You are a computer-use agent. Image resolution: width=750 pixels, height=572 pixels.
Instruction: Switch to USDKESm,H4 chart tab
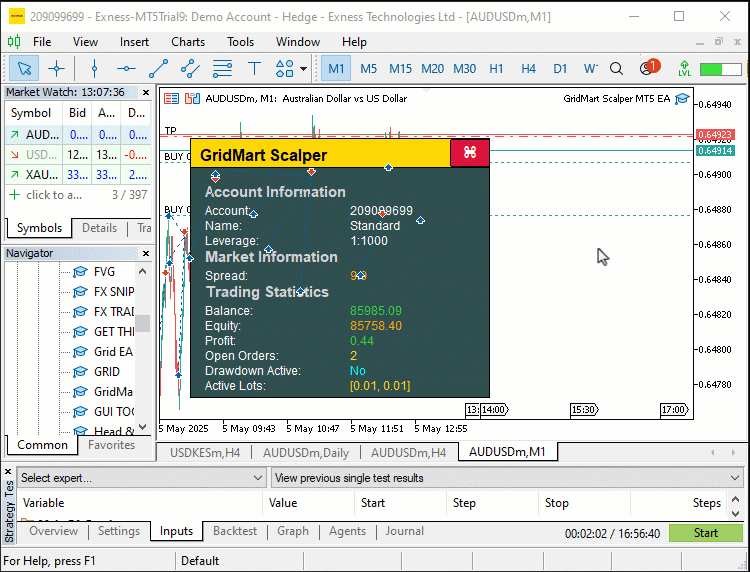pos(205,452)
